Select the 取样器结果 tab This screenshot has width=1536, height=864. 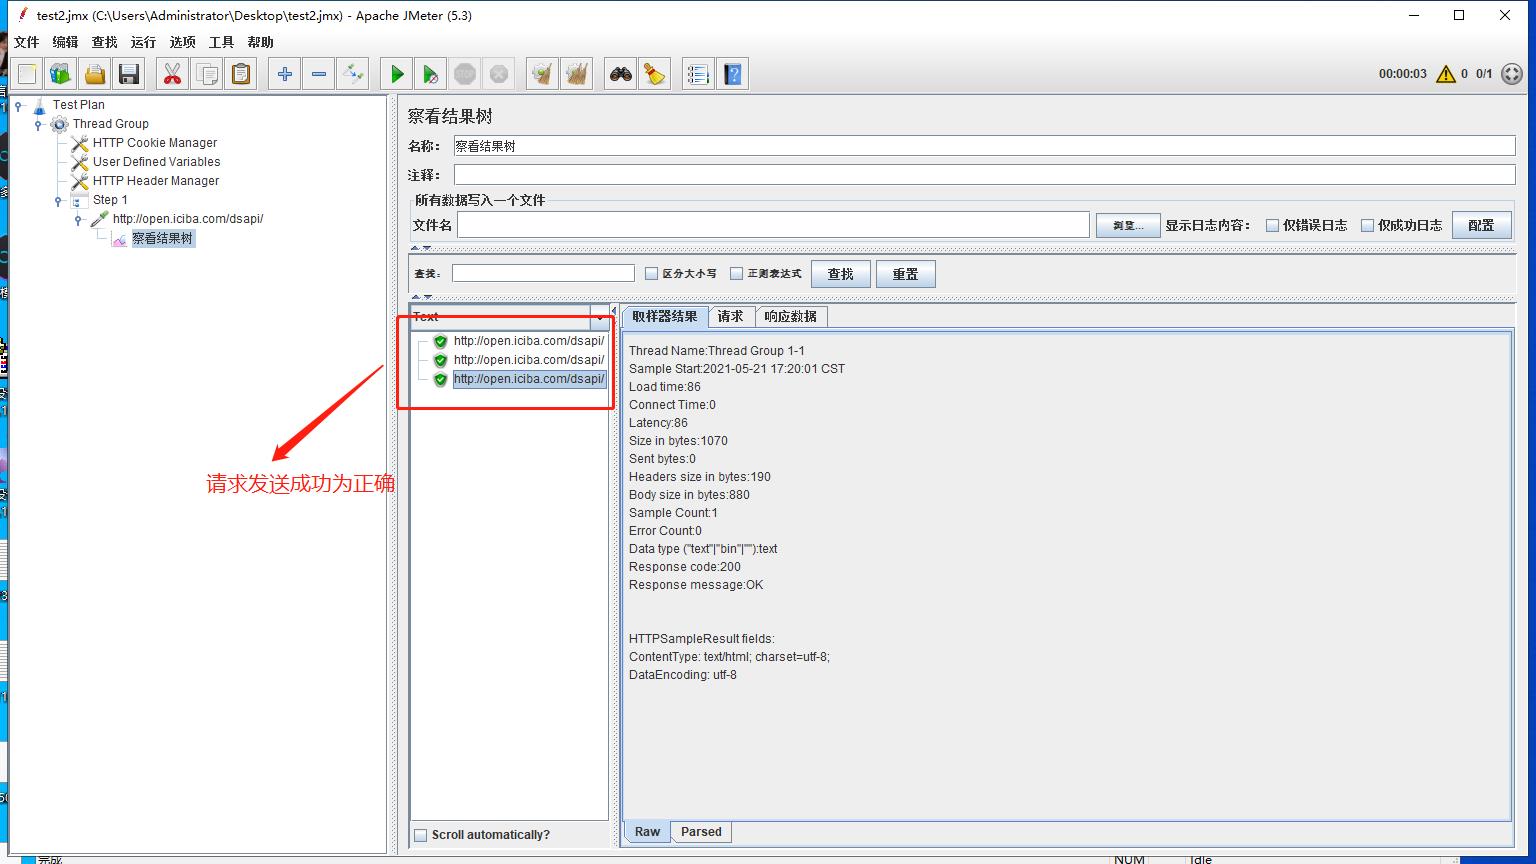point(665,316)
